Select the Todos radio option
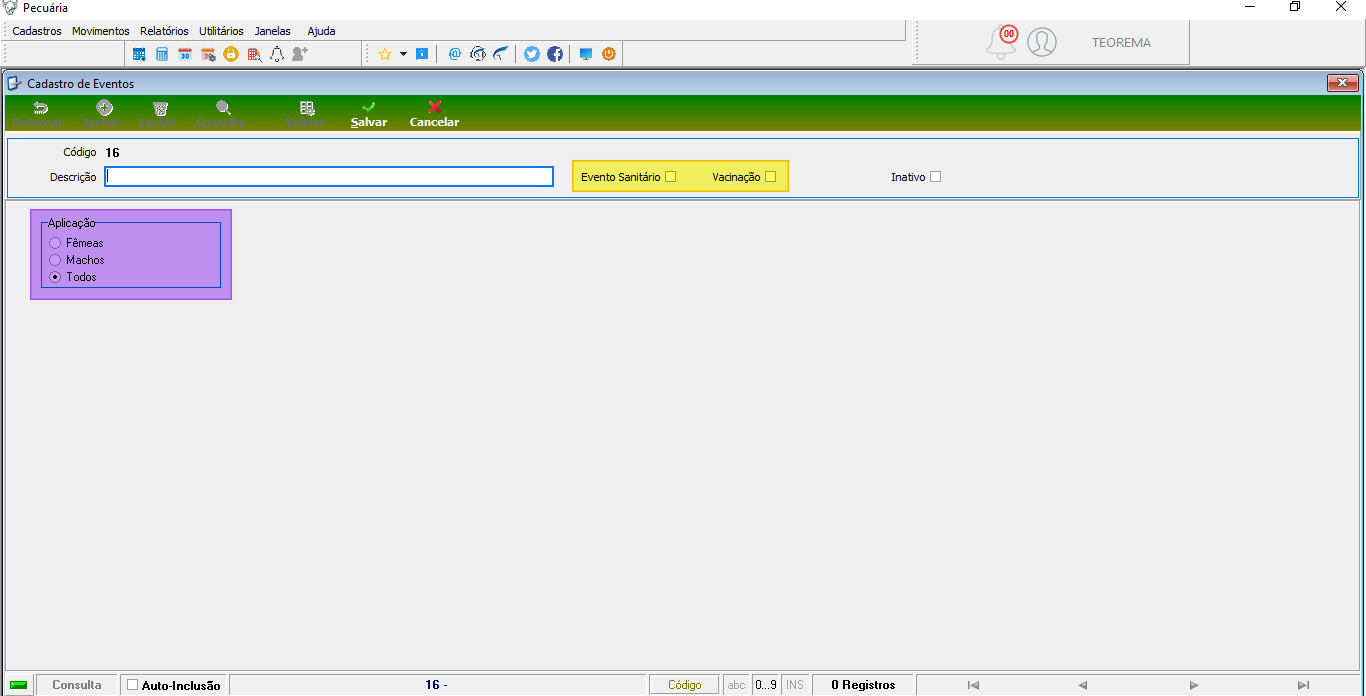This screenshot has width=1366, height=696. 55,277
